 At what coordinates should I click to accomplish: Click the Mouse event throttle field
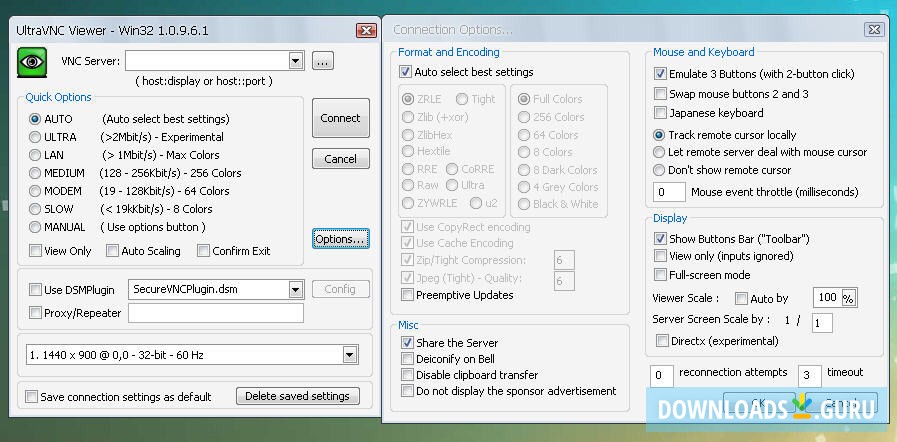click(x=669, y=192)
